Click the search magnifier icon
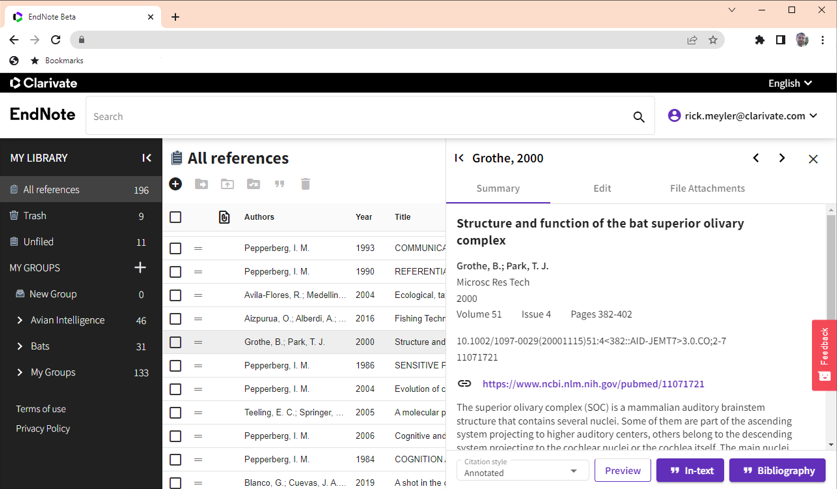The height and width of the screenshot is (489, 837). coord(638,117)
